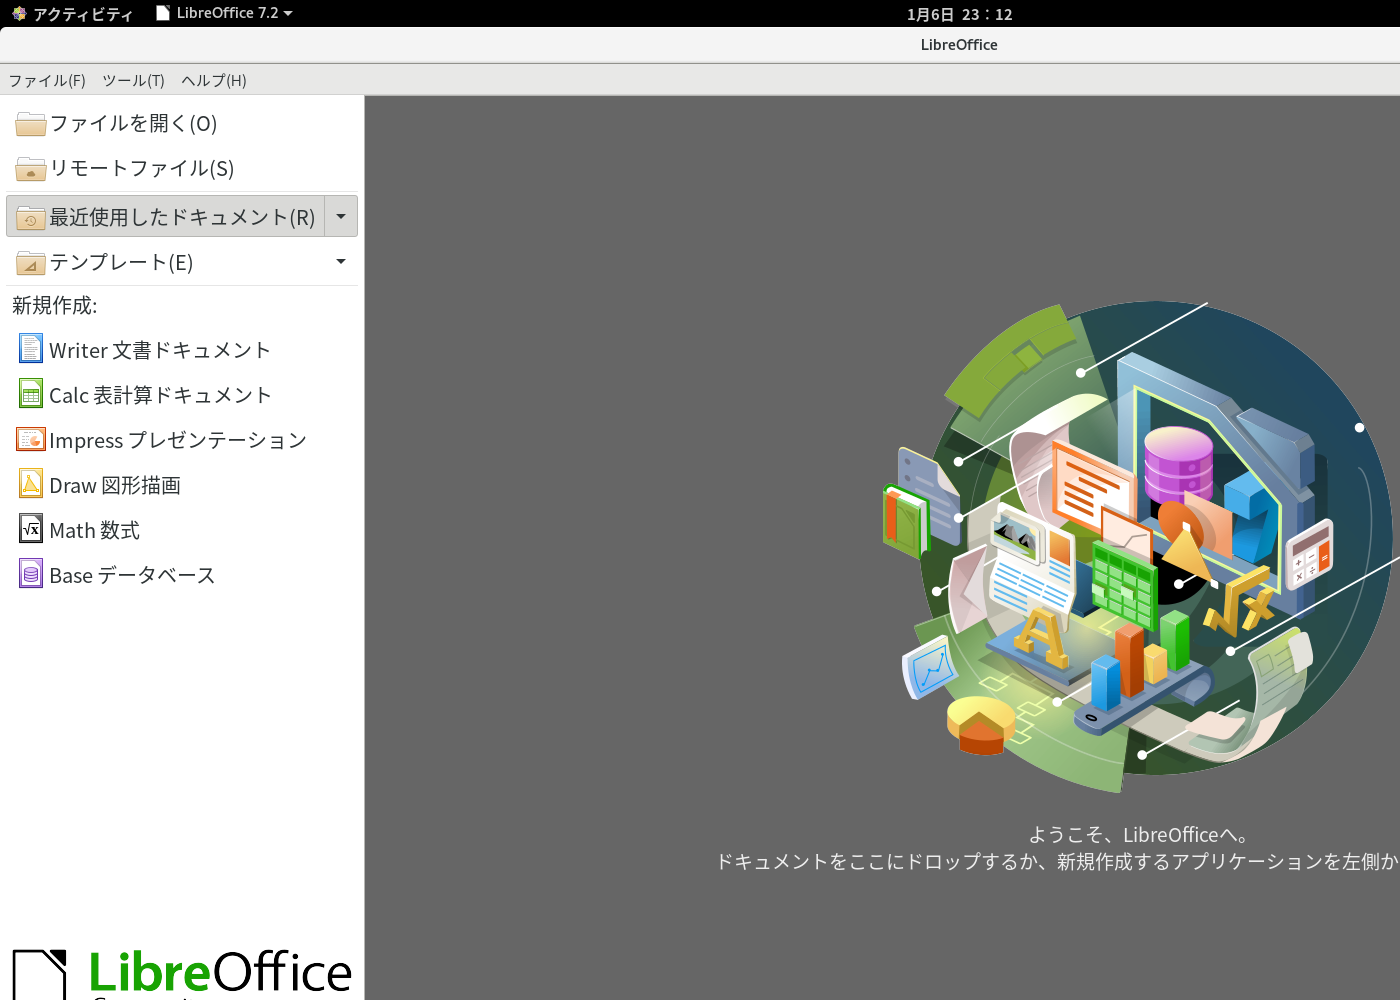The height and width of the screenshot is (1000, 1400).
Task: Click the Draw drawing icon
Action: (x=31, y=484)
